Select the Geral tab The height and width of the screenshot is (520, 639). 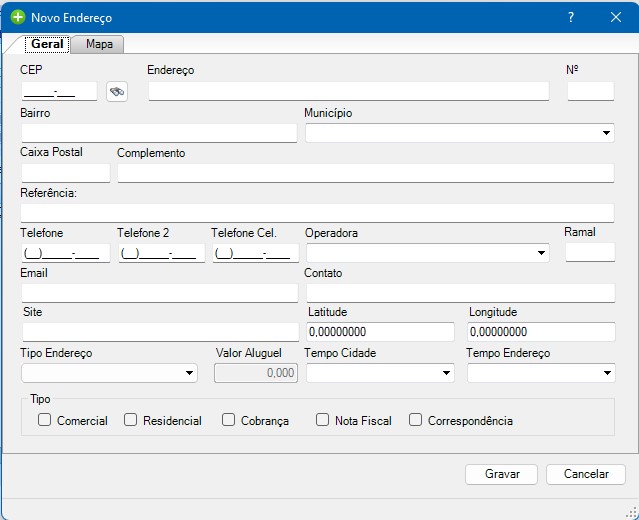coord(48,45)
